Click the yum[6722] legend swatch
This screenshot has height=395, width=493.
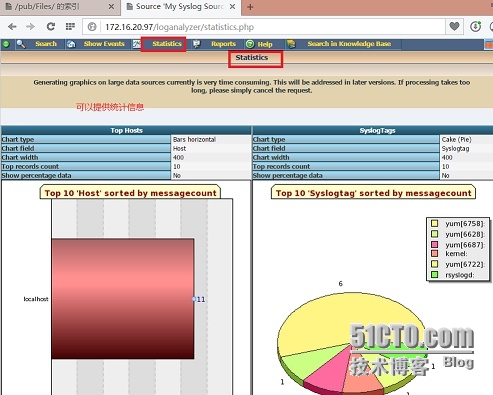click(x=434, y=264)
